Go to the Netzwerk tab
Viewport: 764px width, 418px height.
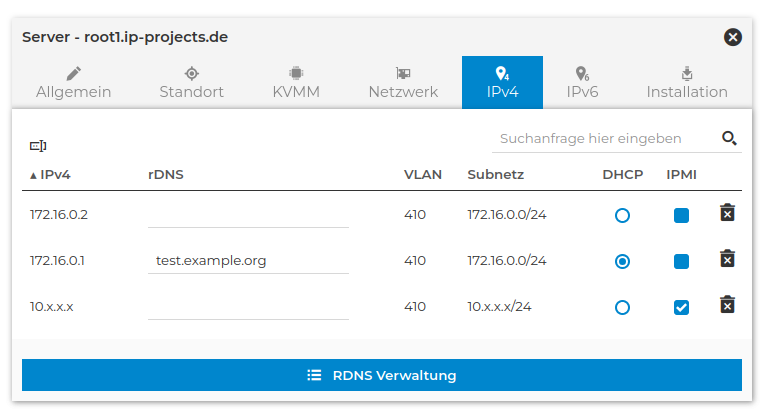click(x=403, y=83)
